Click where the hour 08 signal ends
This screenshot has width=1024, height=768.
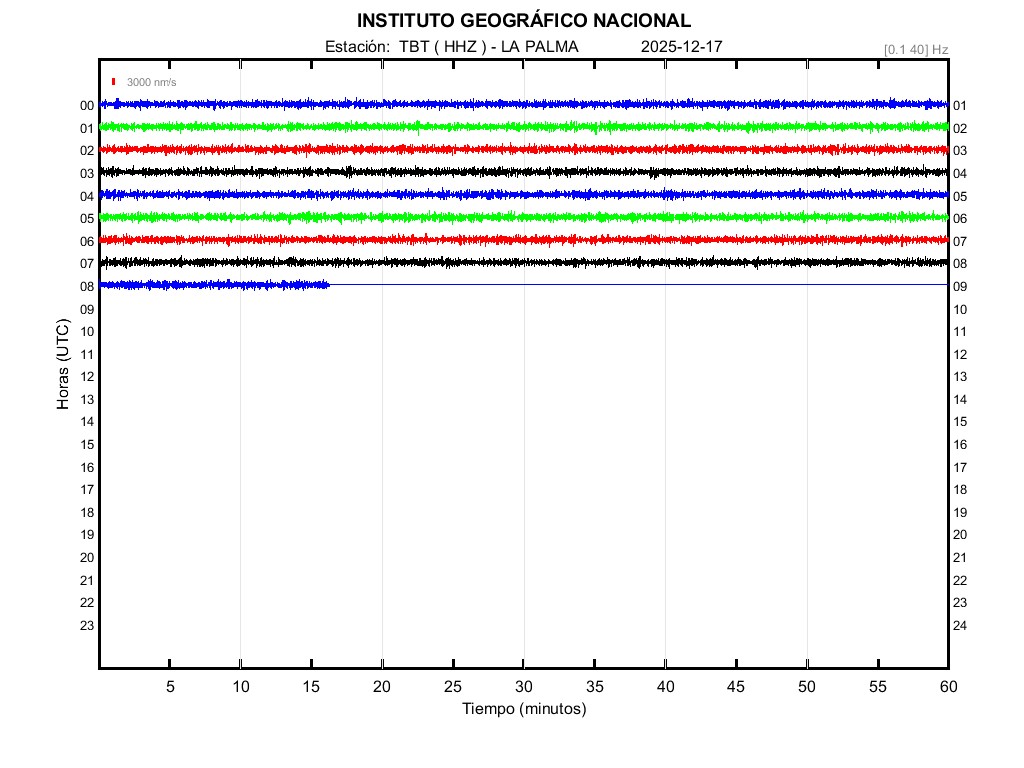329,285
